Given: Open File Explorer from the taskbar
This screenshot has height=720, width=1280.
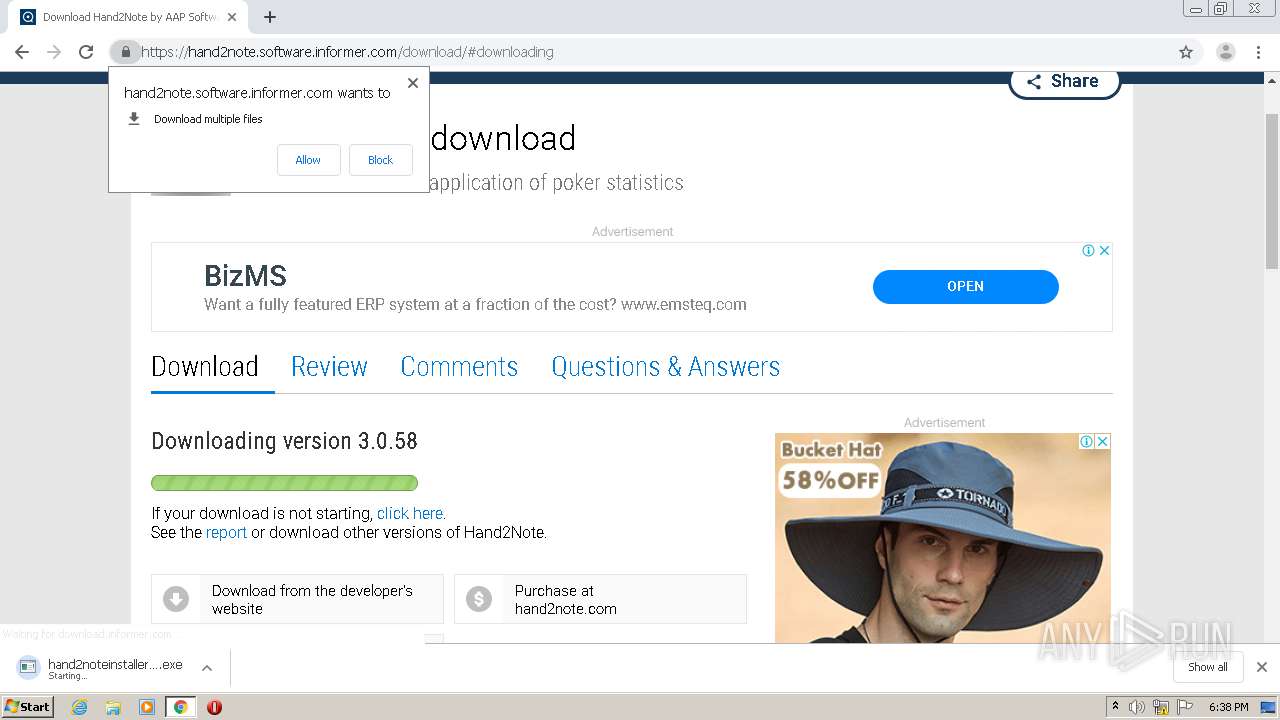Looking at the screenshot, I should pyautogui.click(x=113, y=707).
